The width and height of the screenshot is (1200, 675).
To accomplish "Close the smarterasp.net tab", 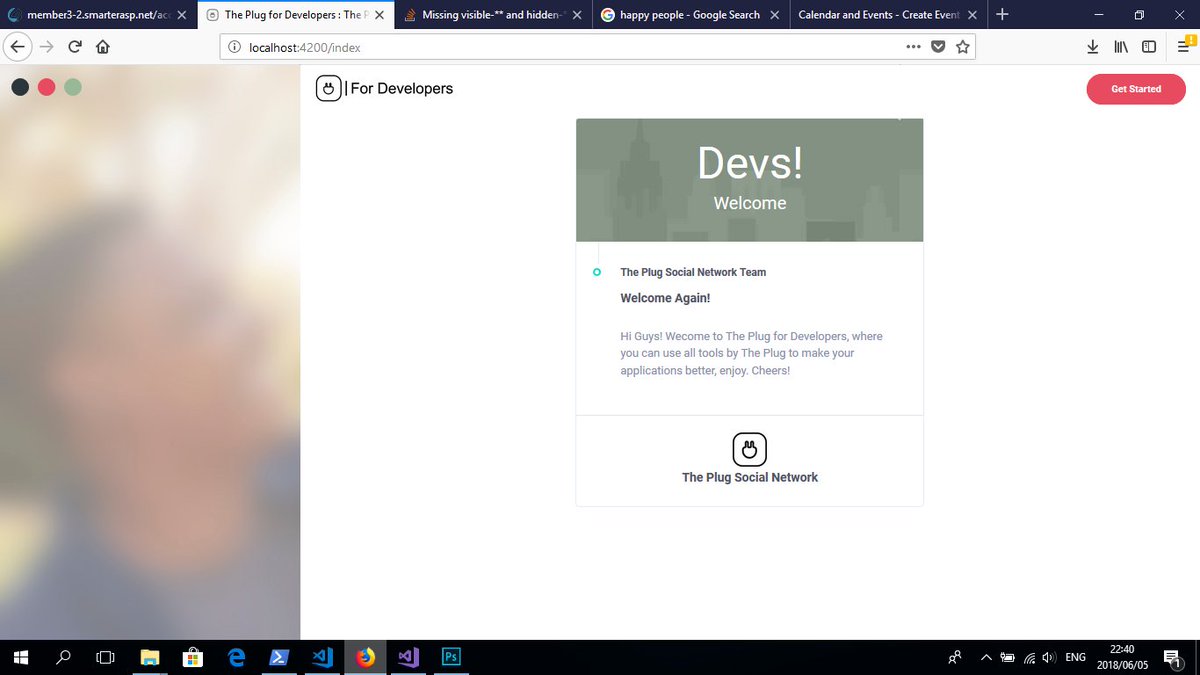I will pyautogui.click(x=181, y=15).
